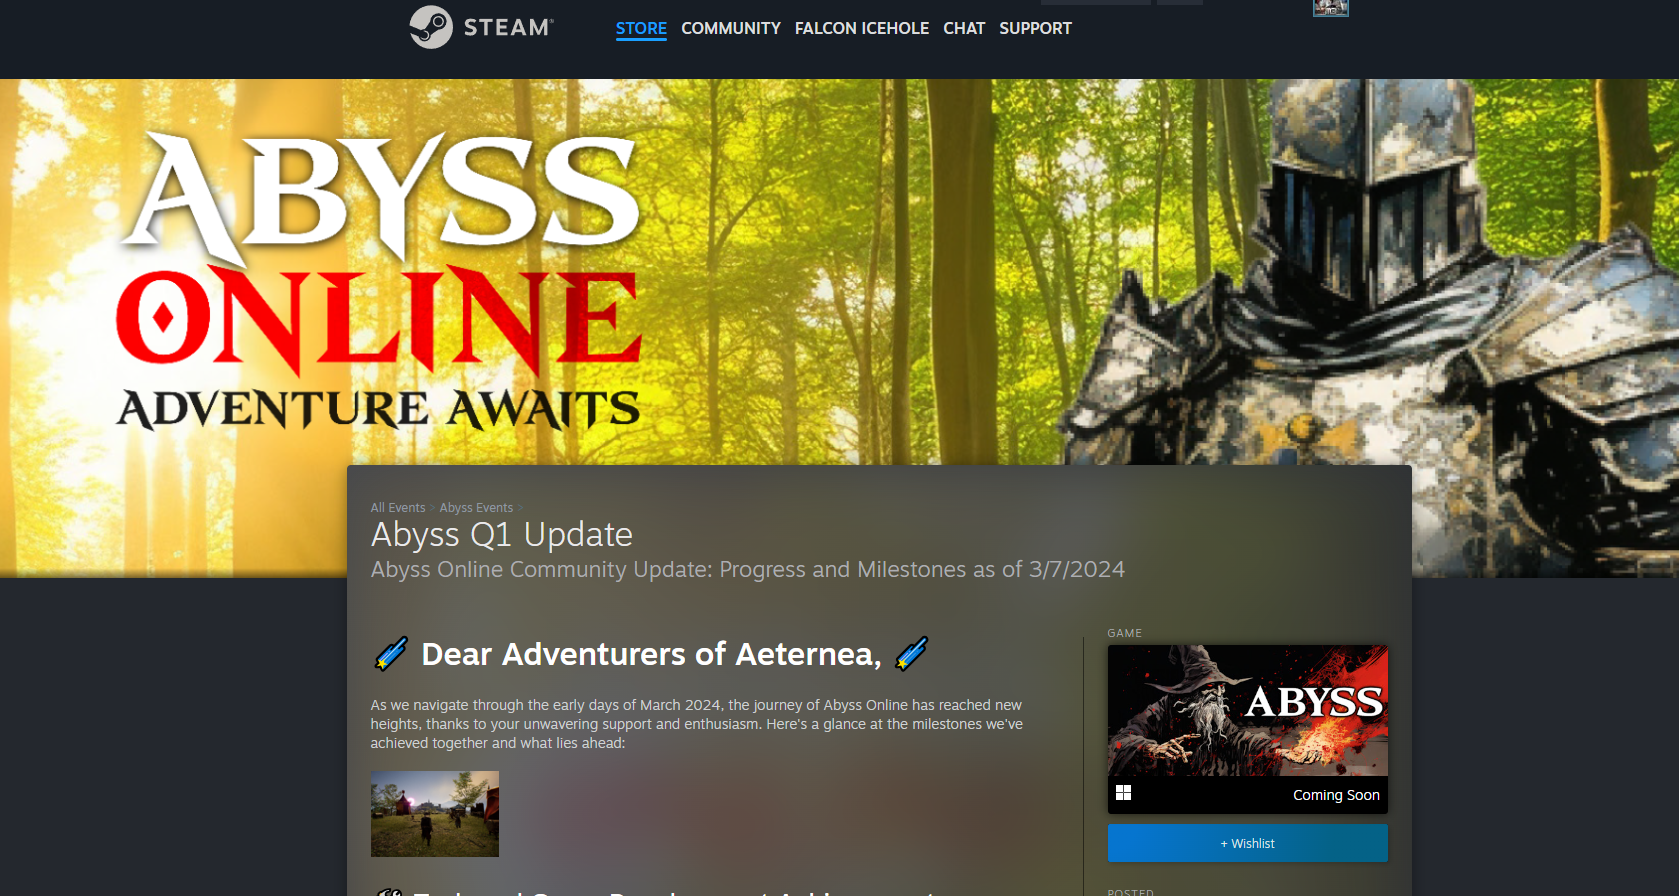
Task: Open the FALCON ICEHOLE profile menu
Action: 862,28
